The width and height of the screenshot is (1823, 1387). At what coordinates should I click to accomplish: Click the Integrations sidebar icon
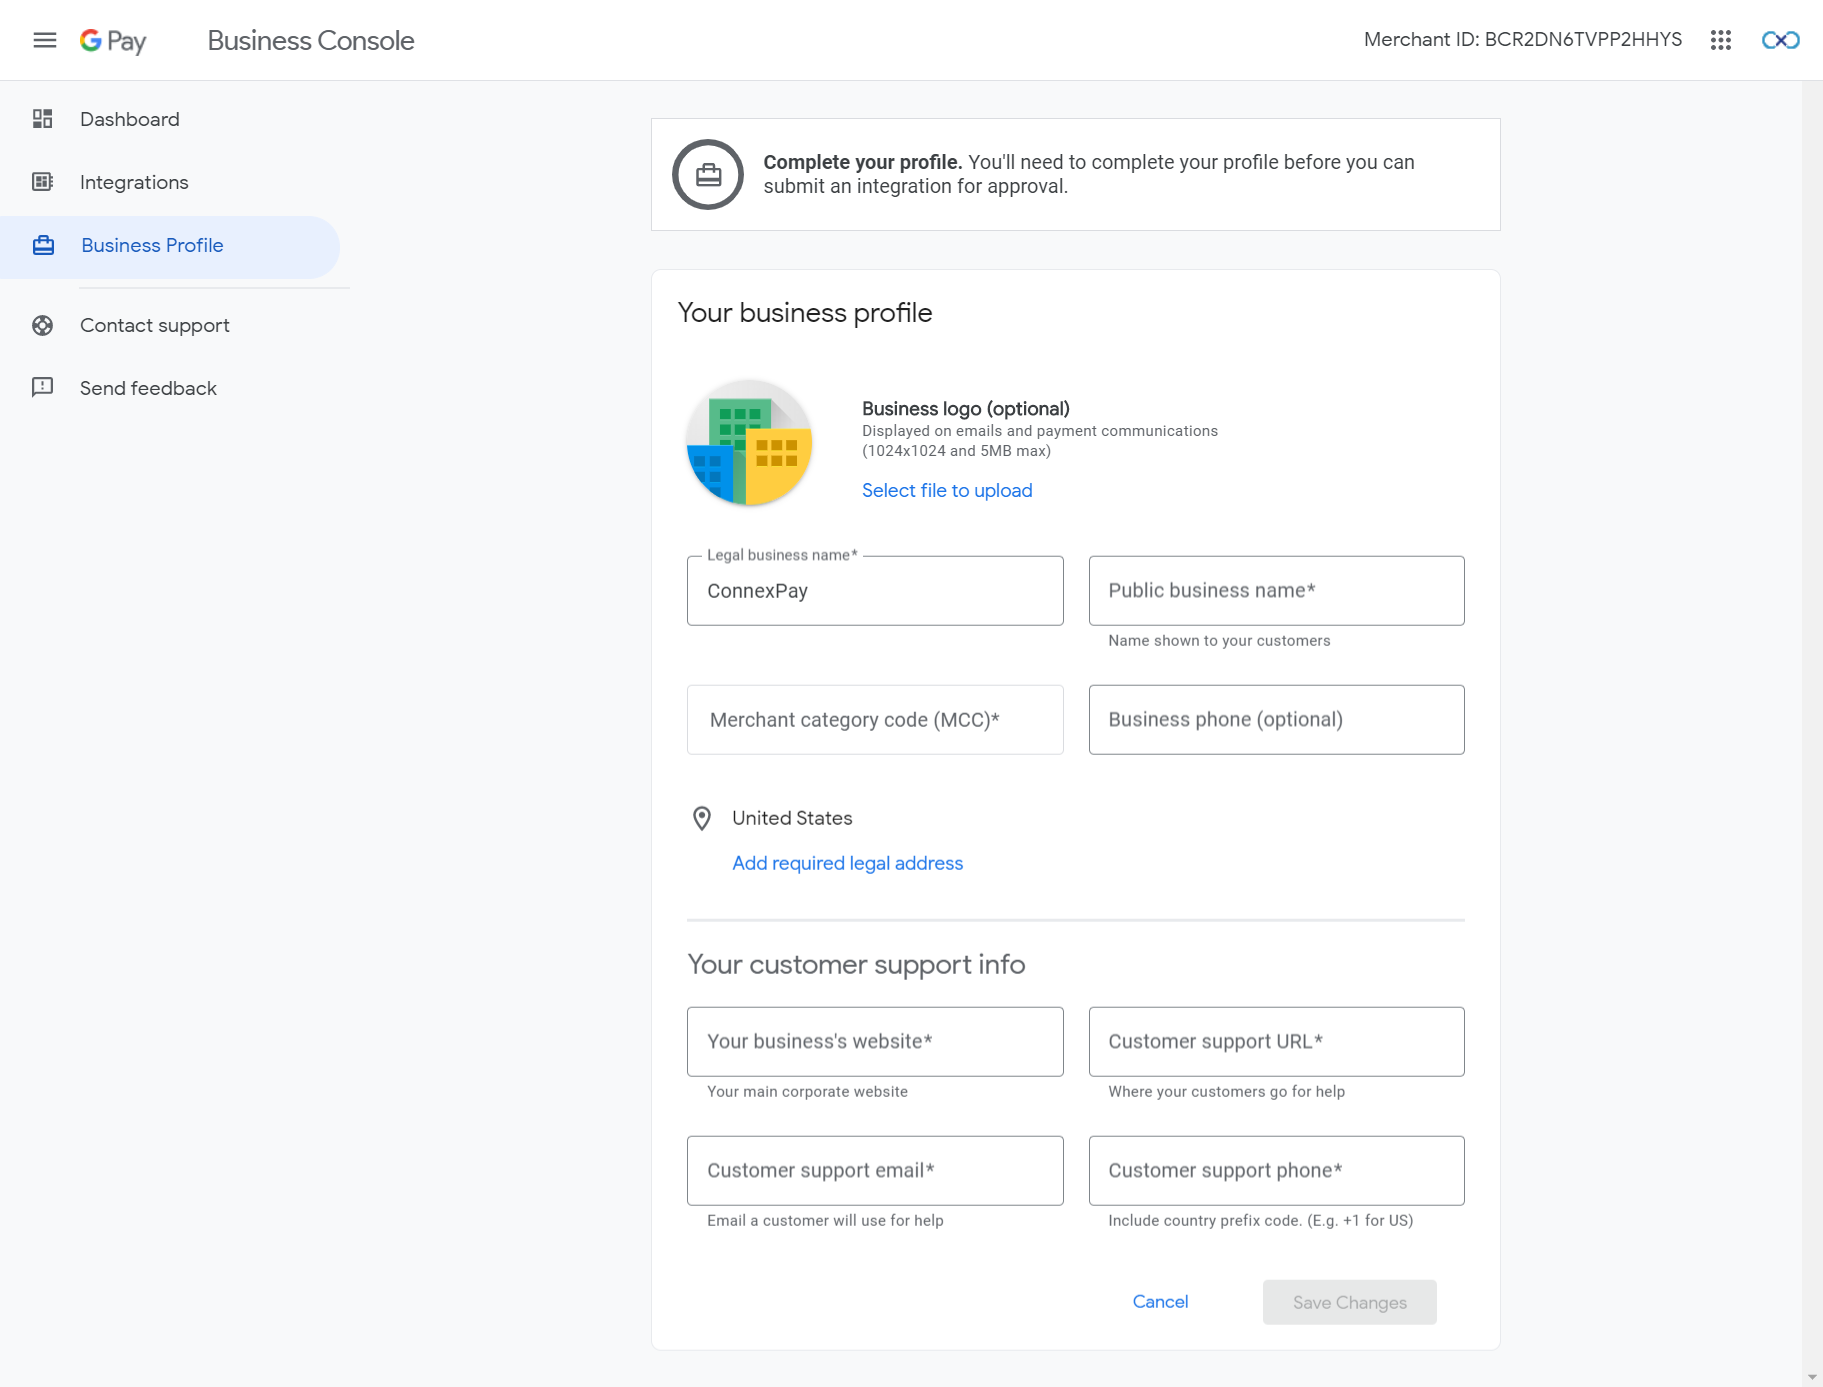42,182
